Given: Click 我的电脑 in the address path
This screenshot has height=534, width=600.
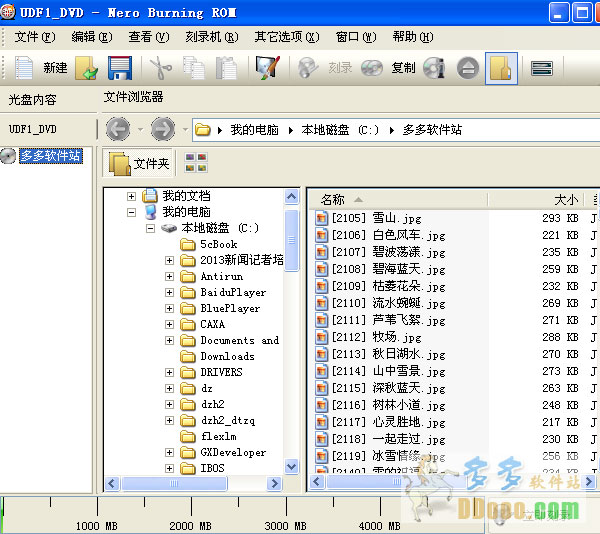Looking at the screenshot, I should click(254, 130).
